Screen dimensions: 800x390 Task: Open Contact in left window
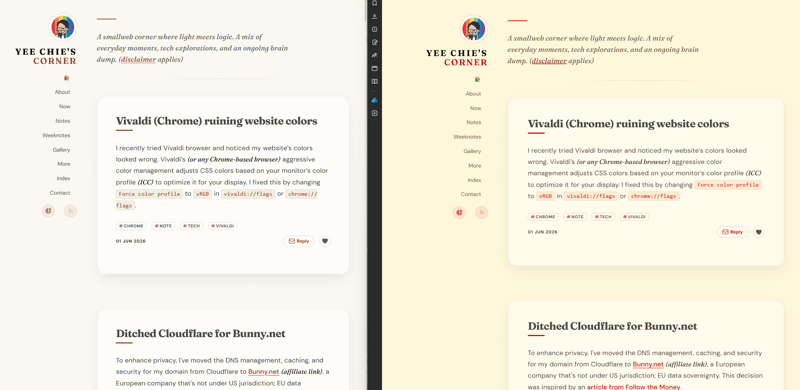point(60,193)
